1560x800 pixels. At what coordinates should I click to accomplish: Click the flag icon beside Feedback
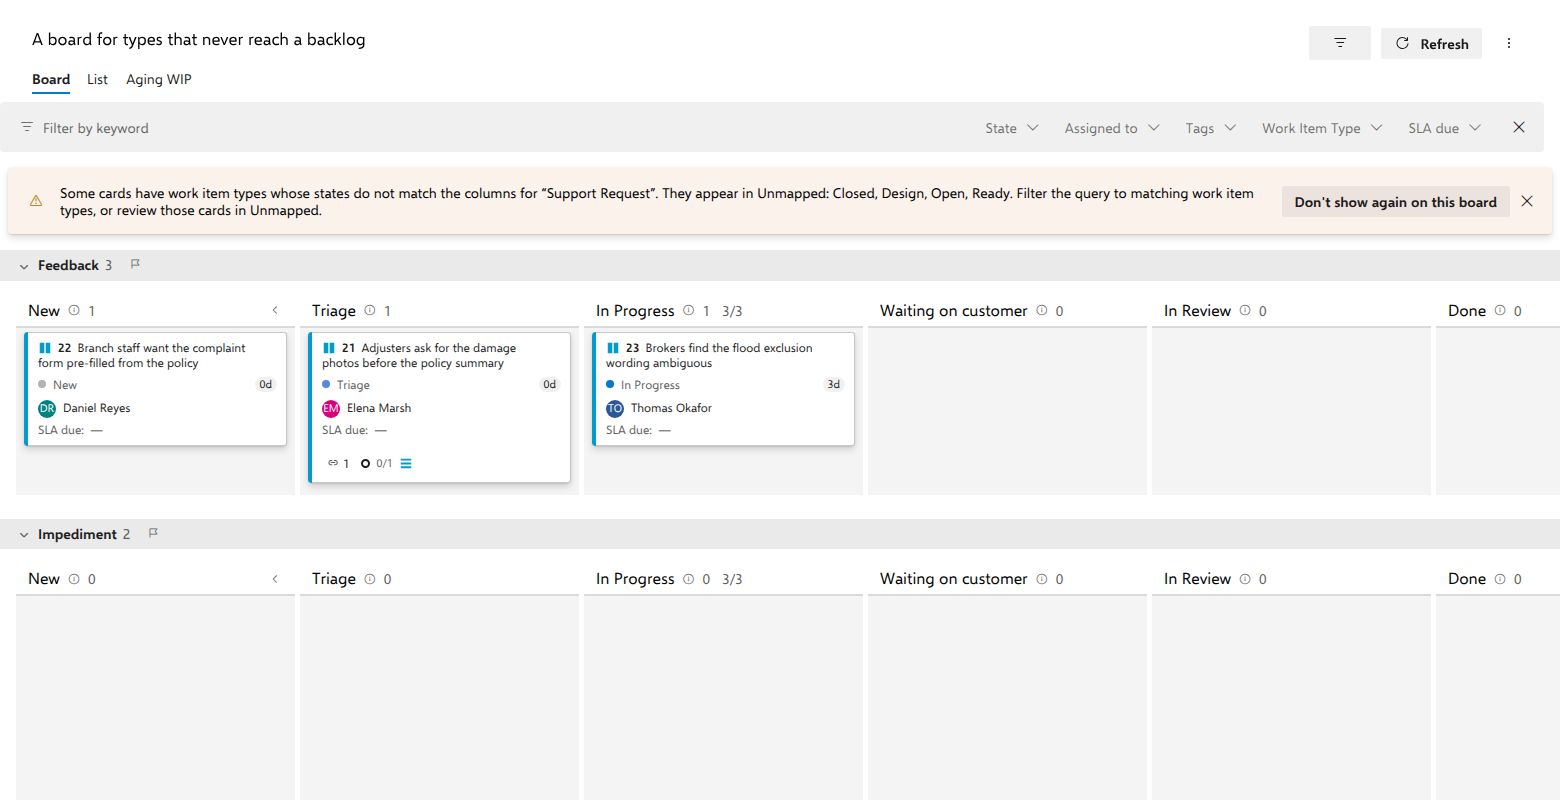135,264
